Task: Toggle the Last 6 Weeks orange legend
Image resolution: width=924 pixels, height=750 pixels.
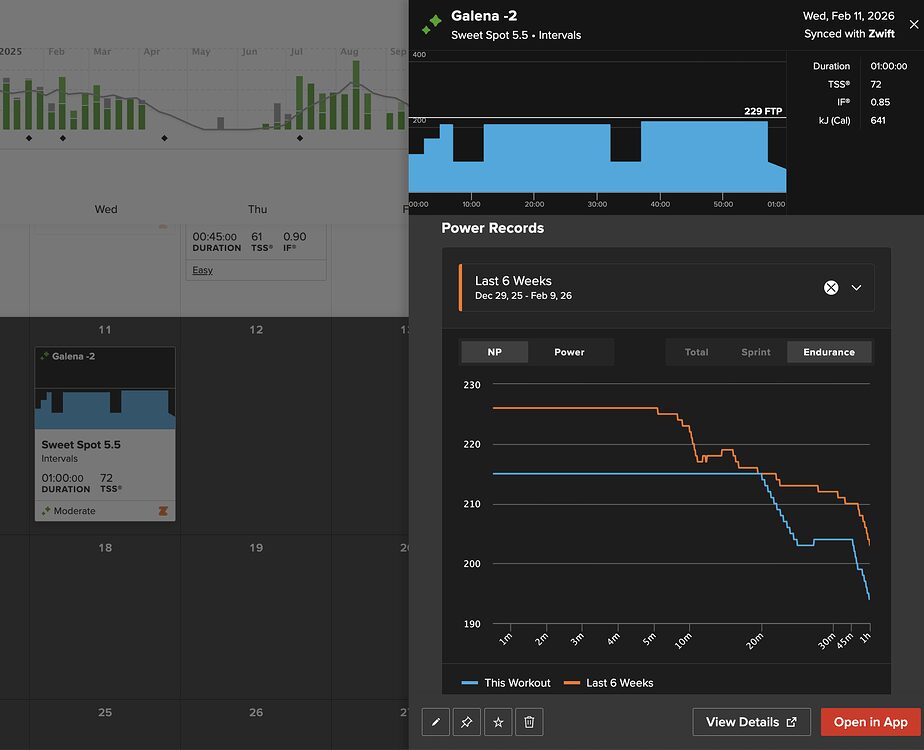Action: coord(609,683)
